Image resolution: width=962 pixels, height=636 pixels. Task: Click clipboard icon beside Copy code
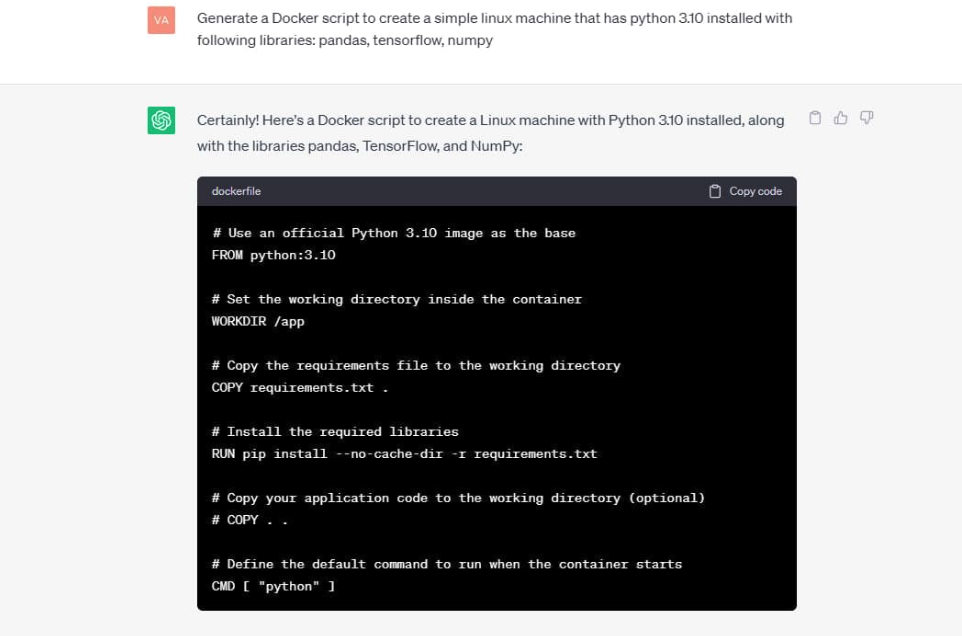[715, 191]
